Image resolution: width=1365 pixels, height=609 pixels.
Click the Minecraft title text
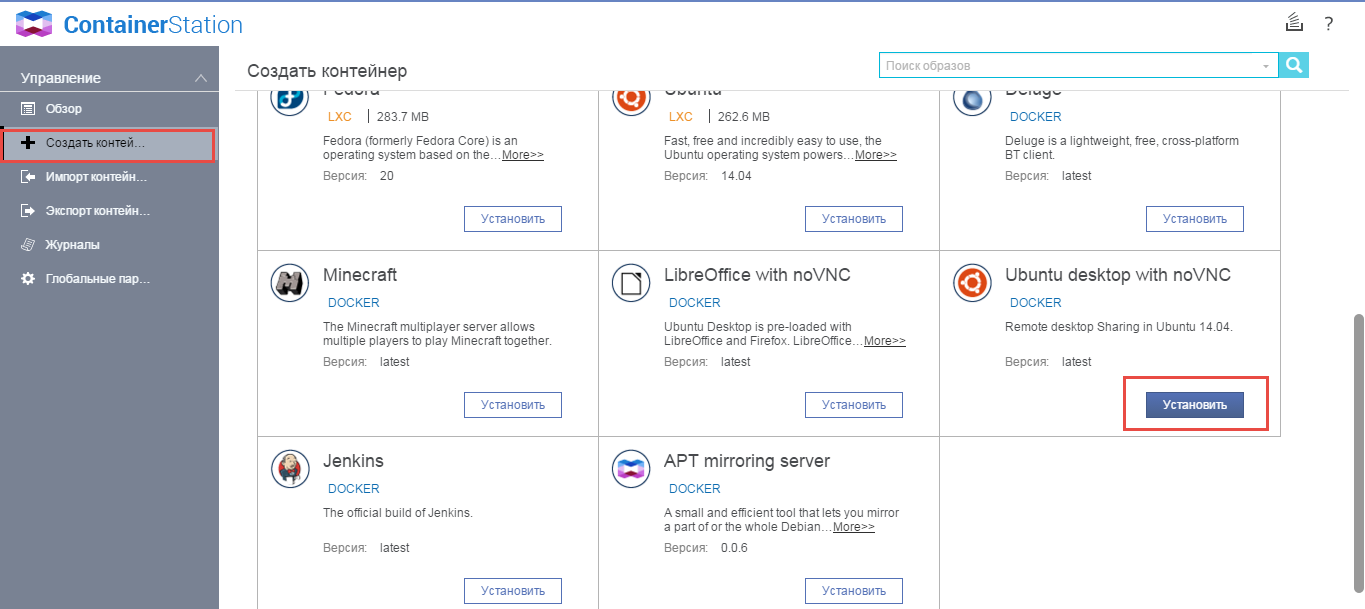click(360, 275)
